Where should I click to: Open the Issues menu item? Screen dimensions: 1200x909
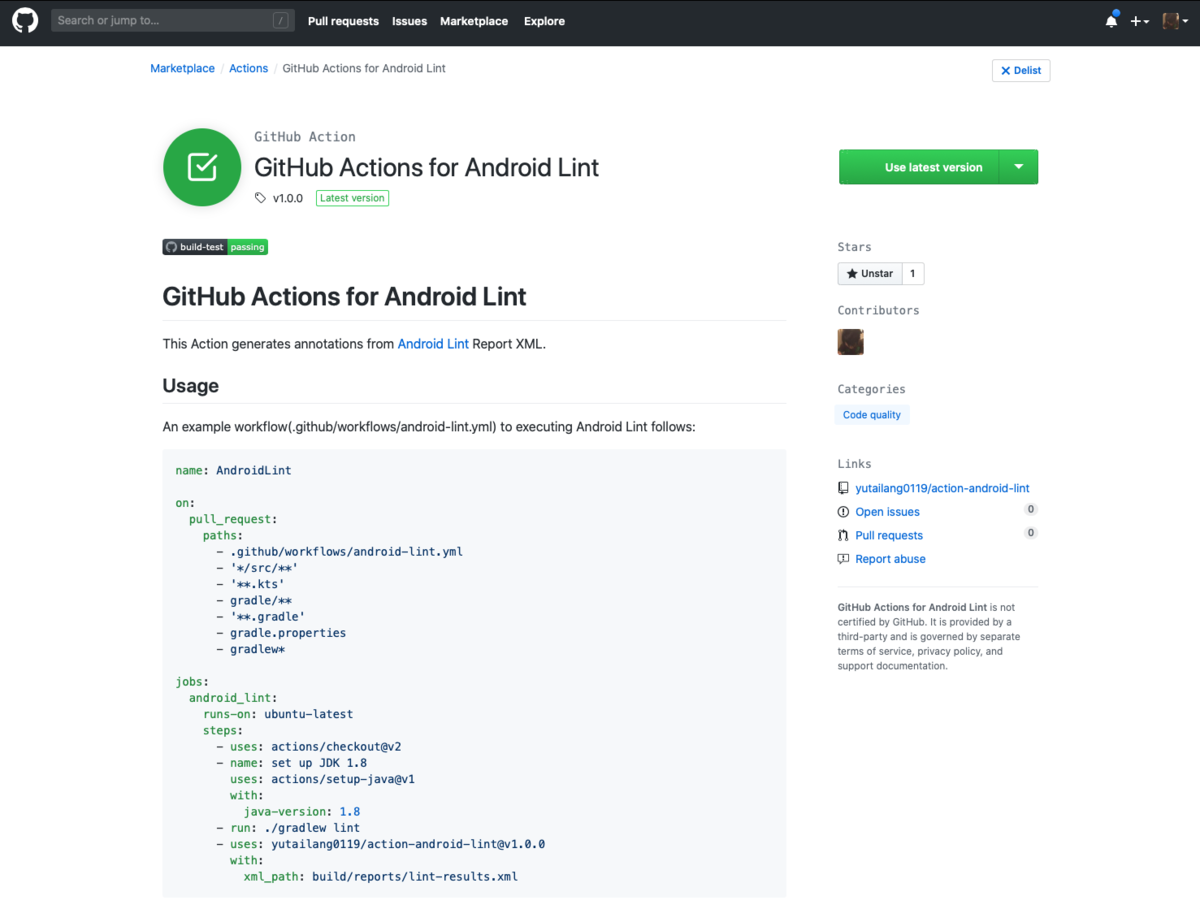pos(409,20)
